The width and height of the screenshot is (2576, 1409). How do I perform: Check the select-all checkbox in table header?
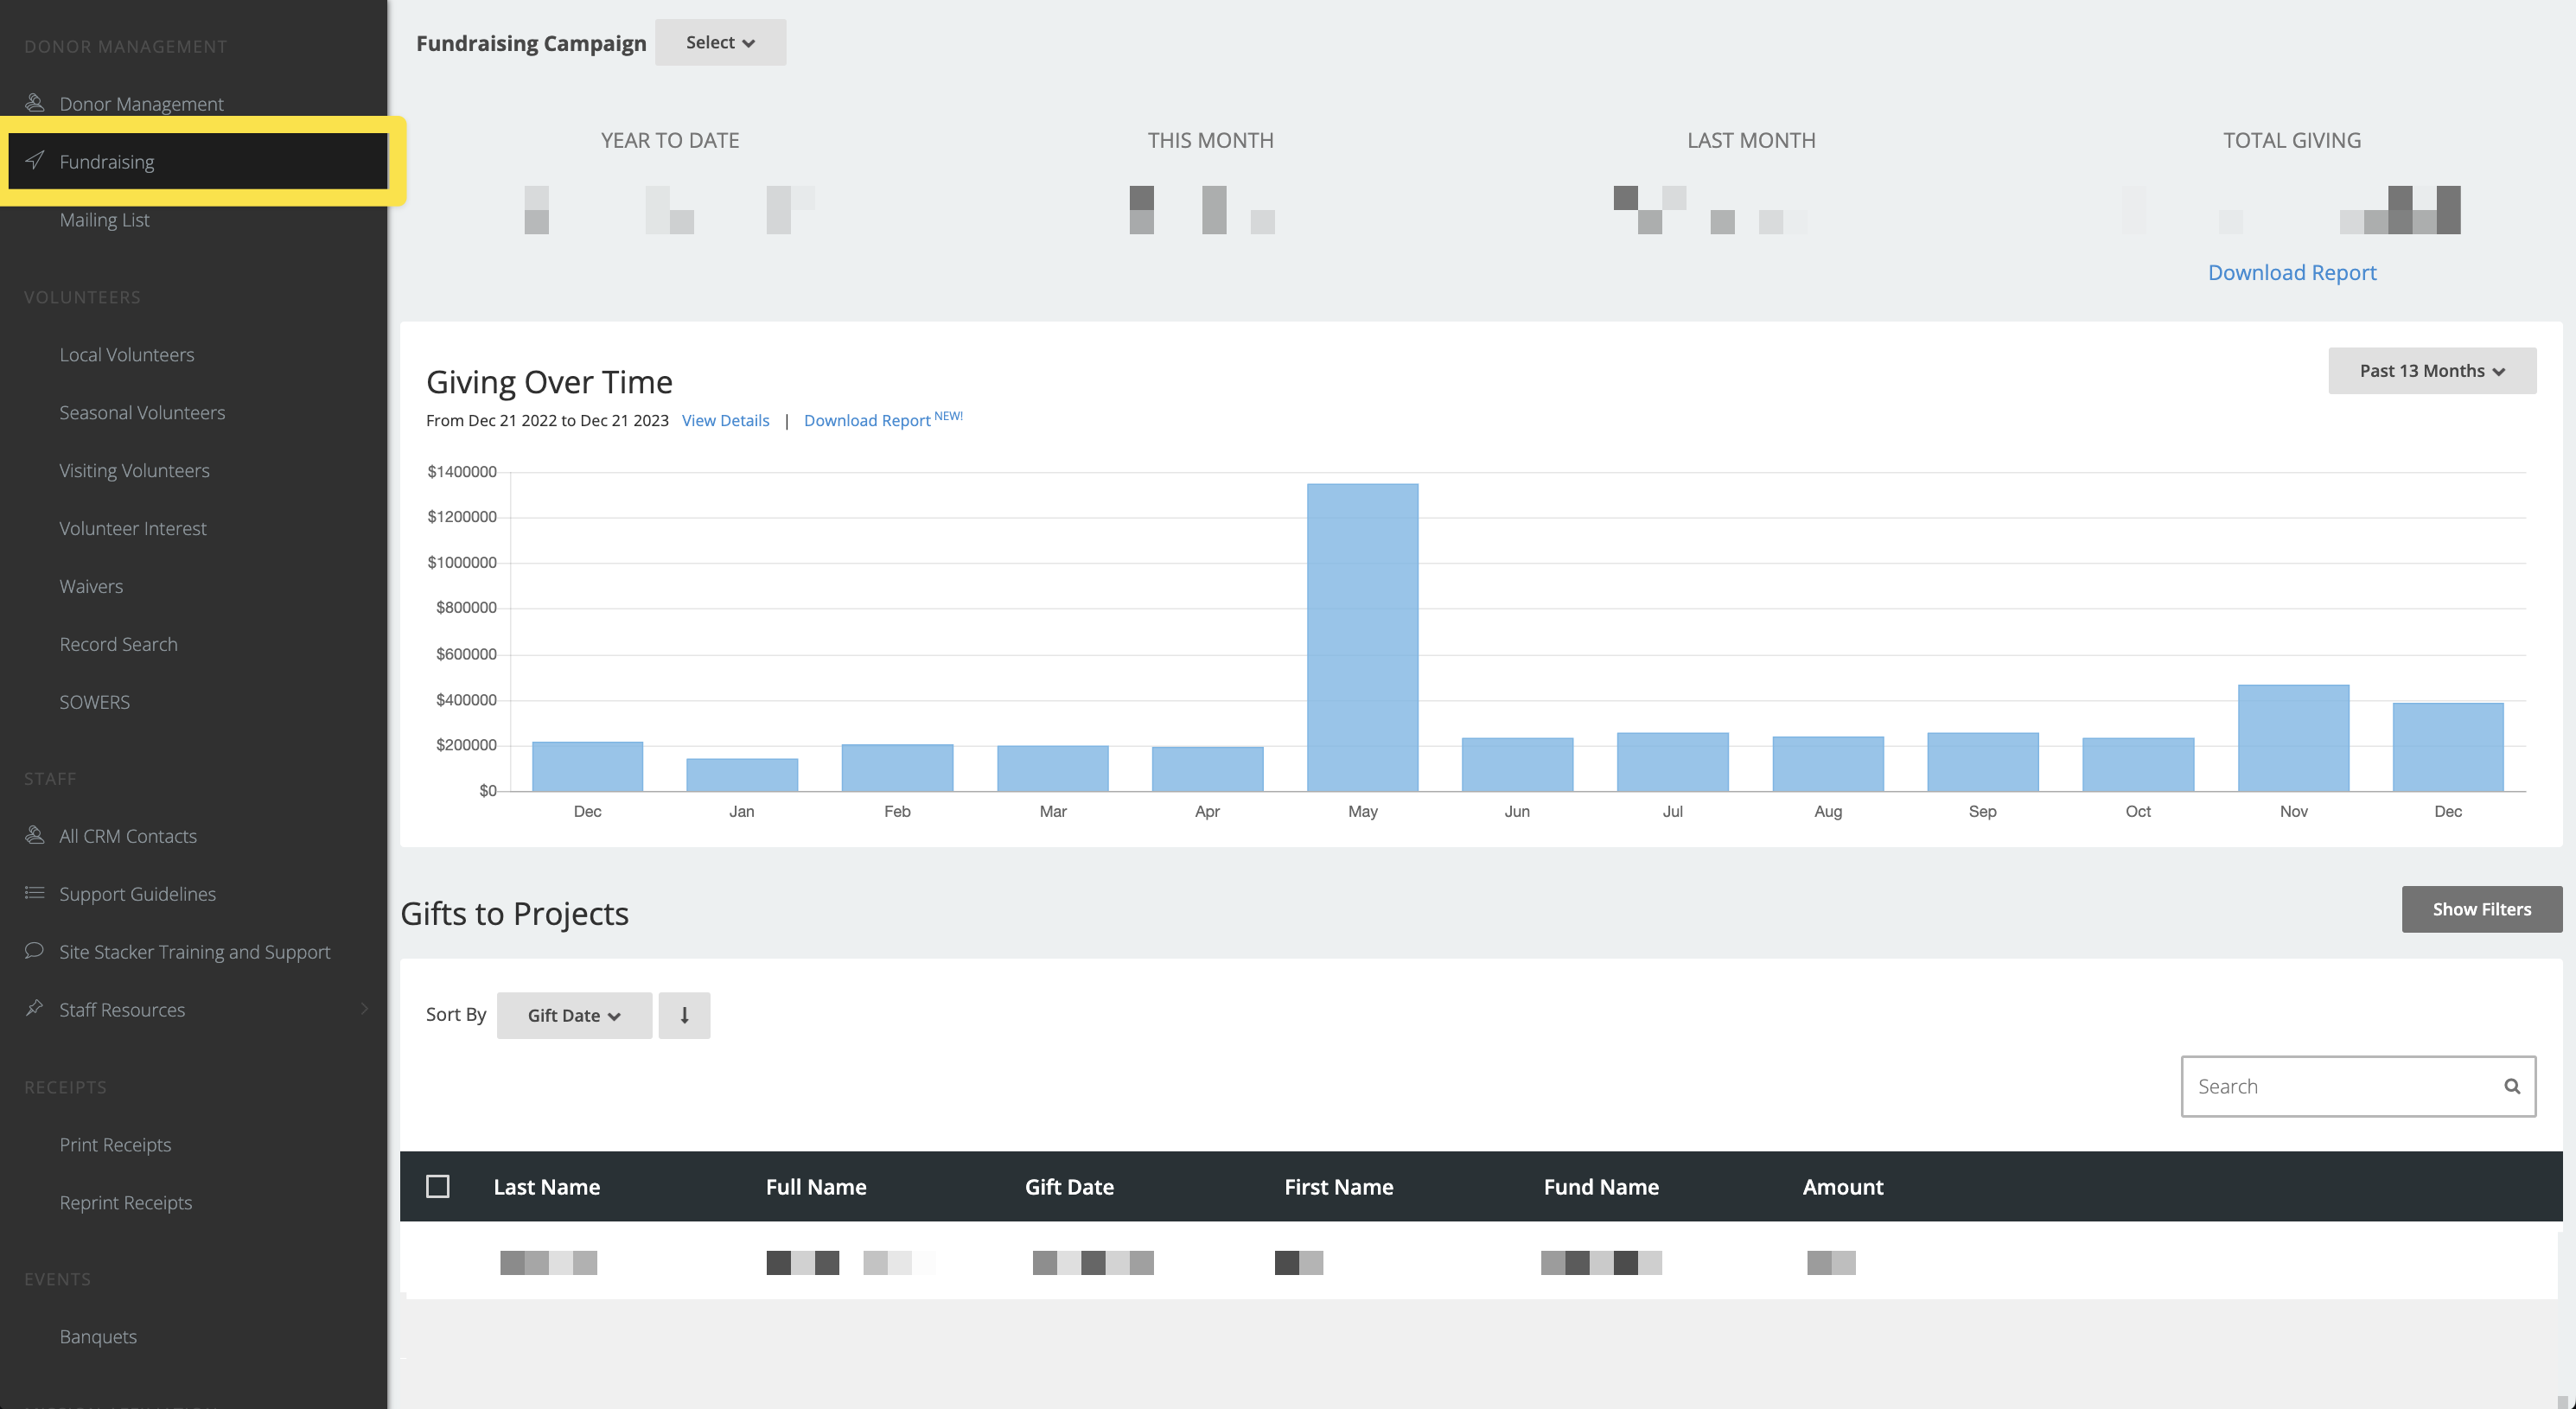coord(438,1186)
